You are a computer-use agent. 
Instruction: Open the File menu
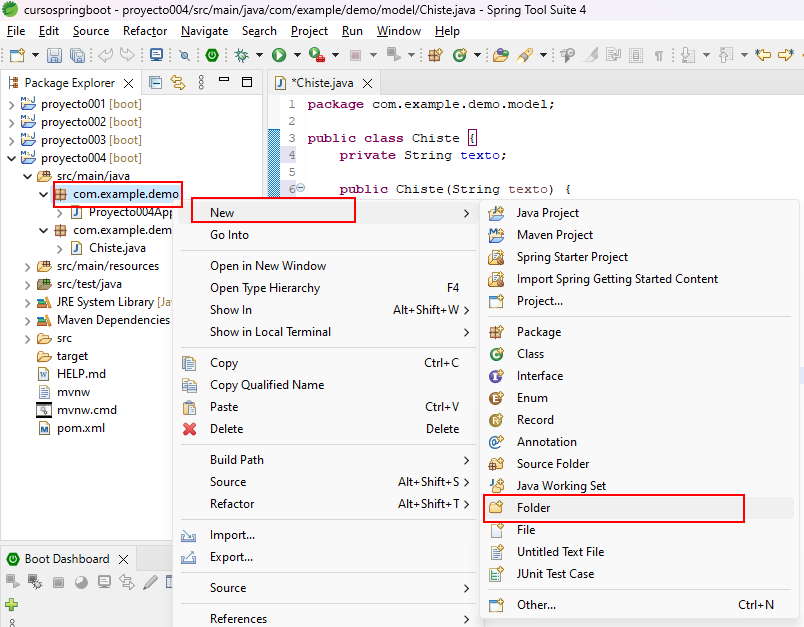tap(16, 31)
